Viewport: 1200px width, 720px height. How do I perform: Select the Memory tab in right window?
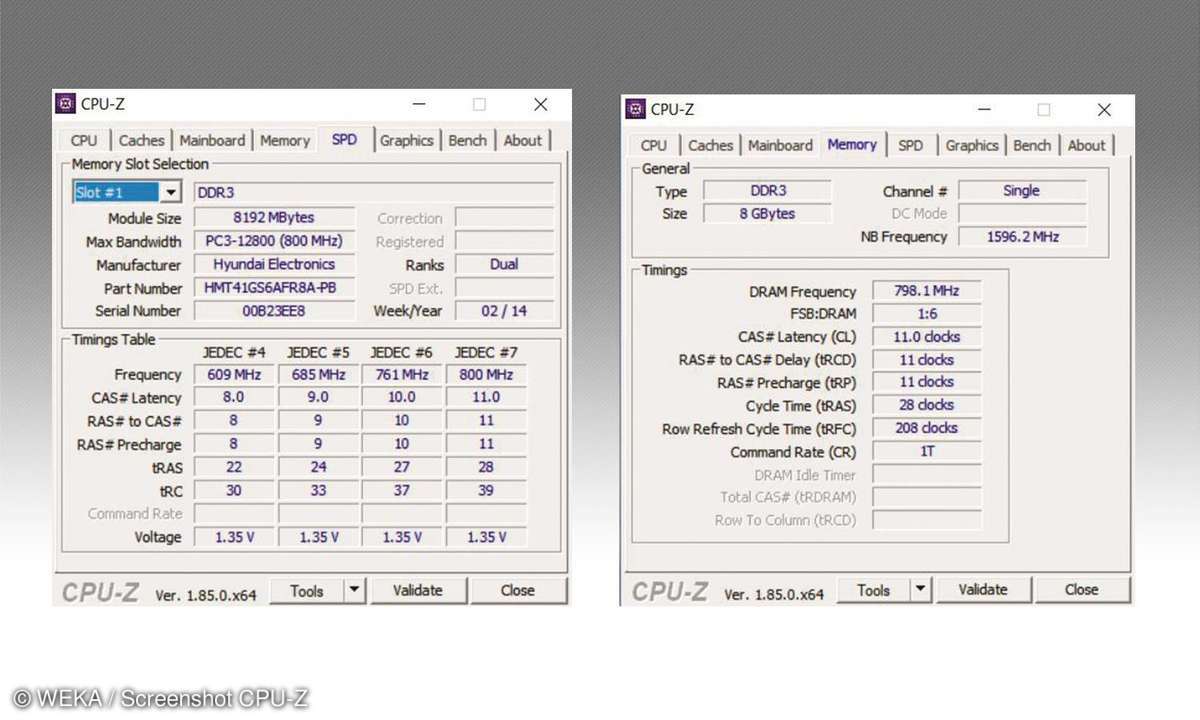852,145
